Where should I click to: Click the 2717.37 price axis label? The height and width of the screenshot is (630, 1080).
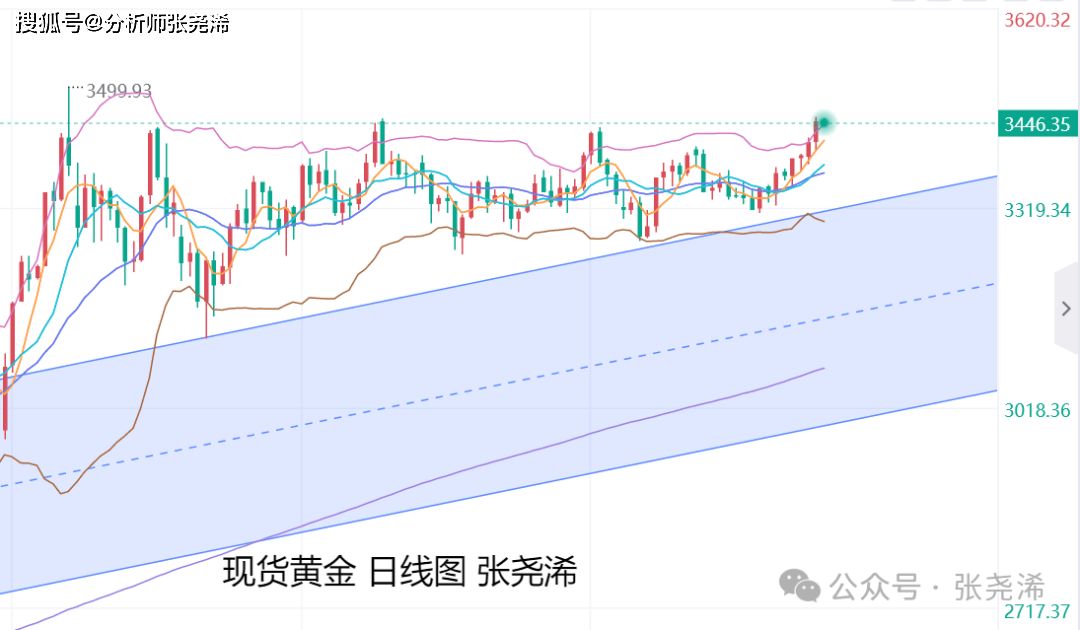pos(1037,611)
